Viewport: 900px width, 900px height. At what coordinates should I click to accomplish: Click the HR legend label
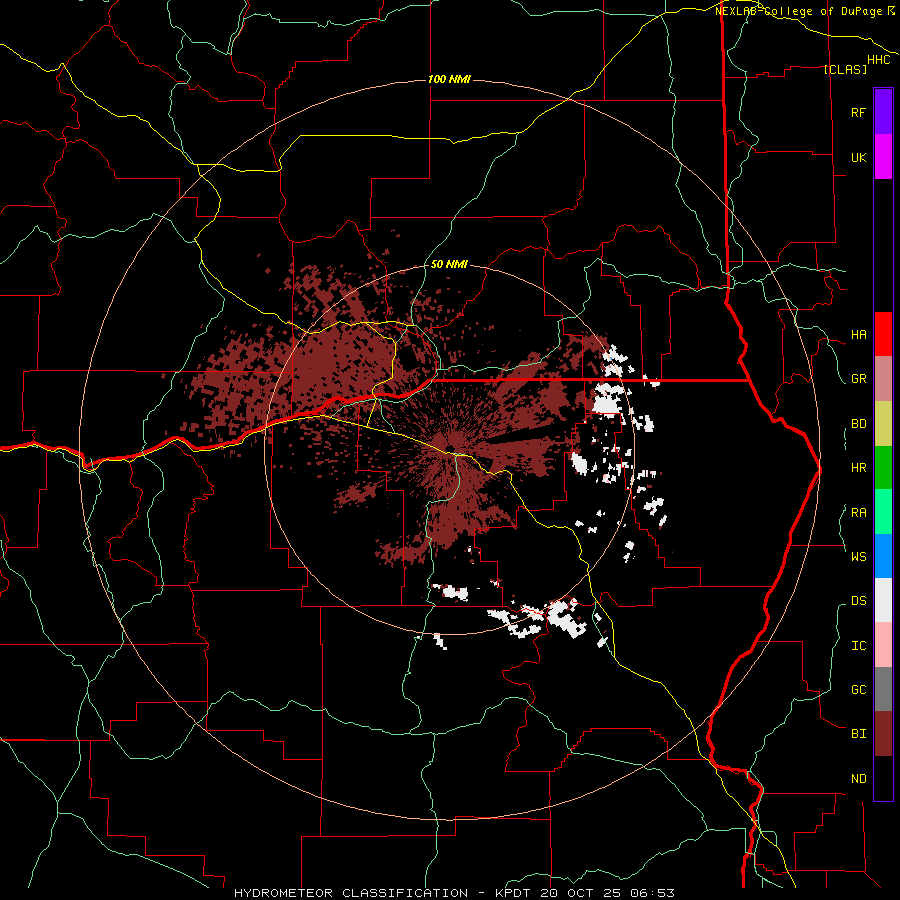(x=858, y=468)
